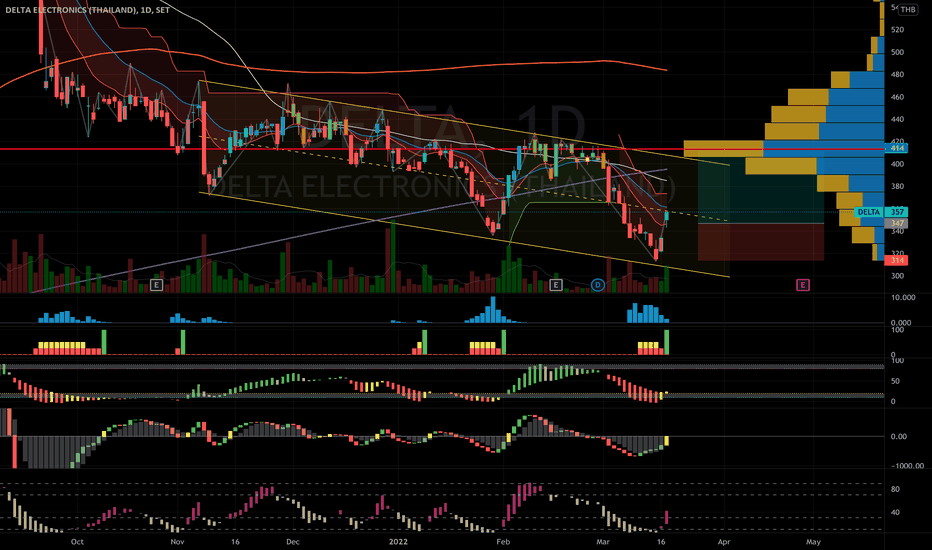Screen dimensions: 932x550
Task: Click the 520 price axis value
Action: coord(898,30)
